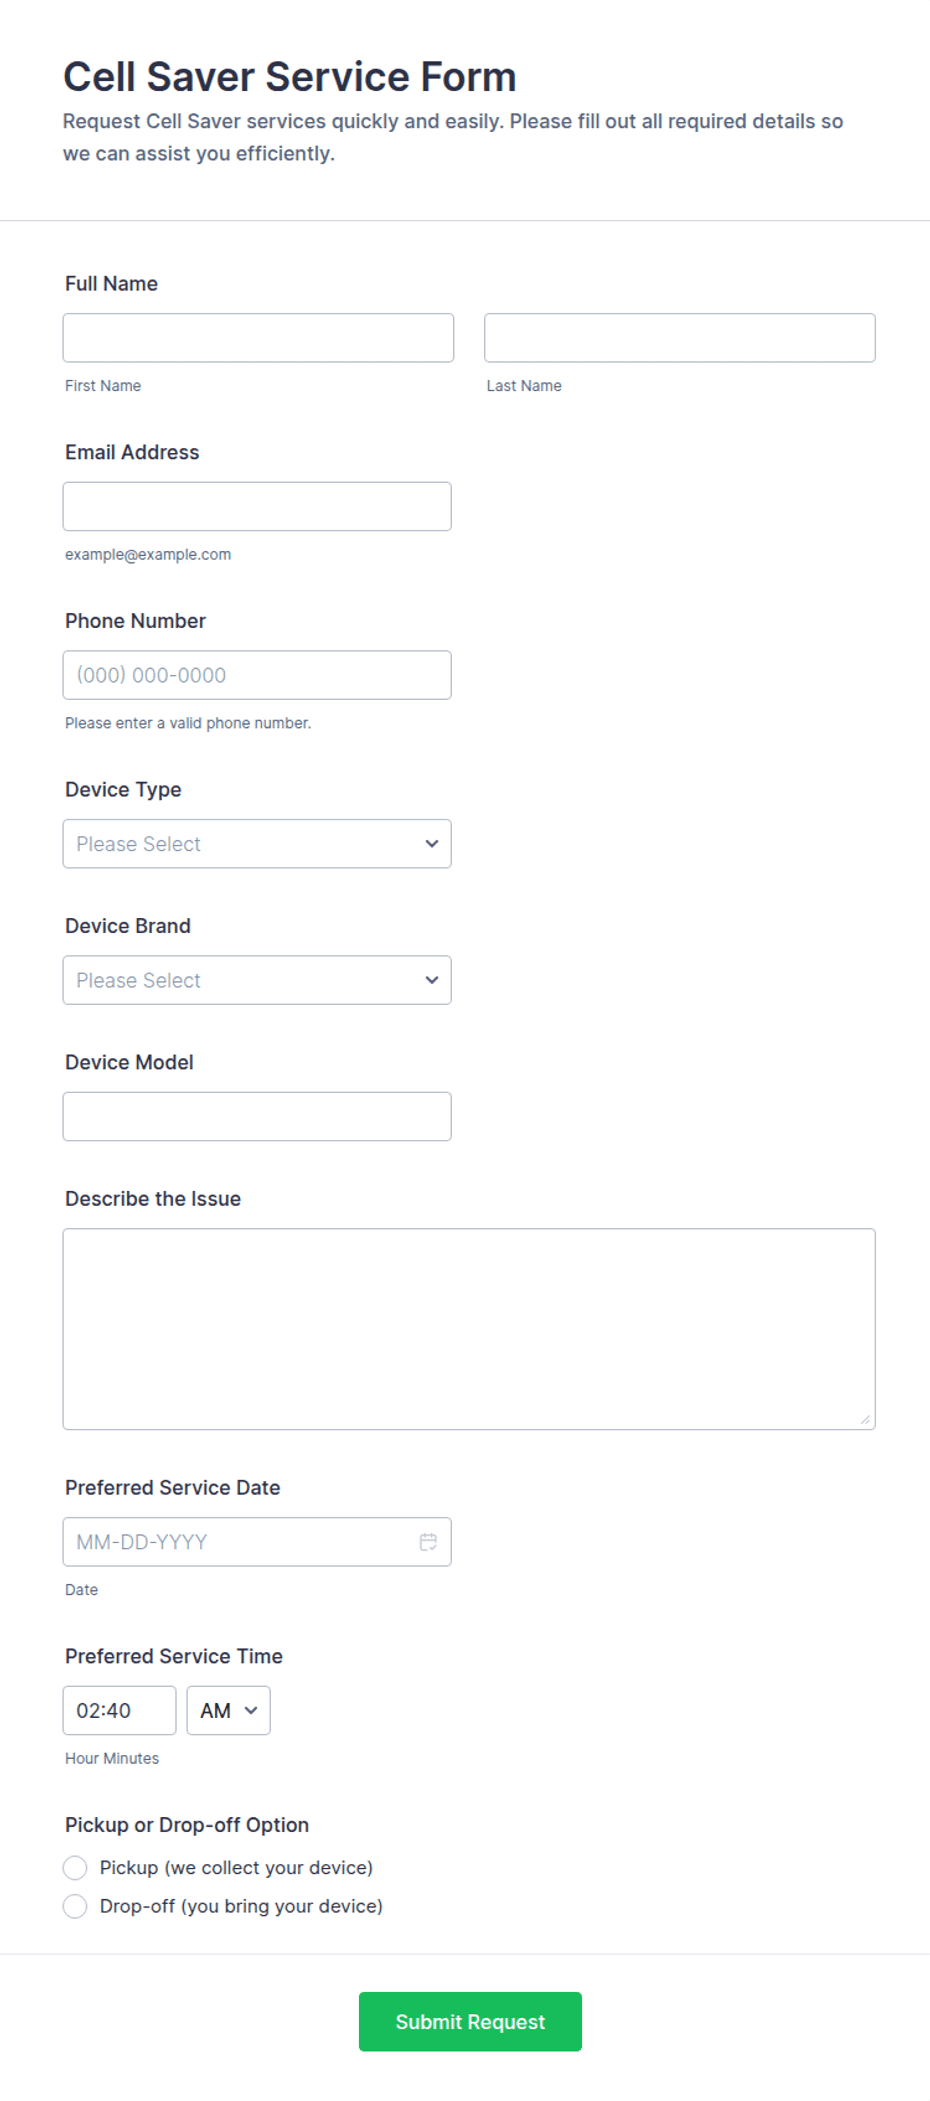Screen dimensions: 930x2101
Task: Click the Phone Number input field
Action: tap(257, 675)
